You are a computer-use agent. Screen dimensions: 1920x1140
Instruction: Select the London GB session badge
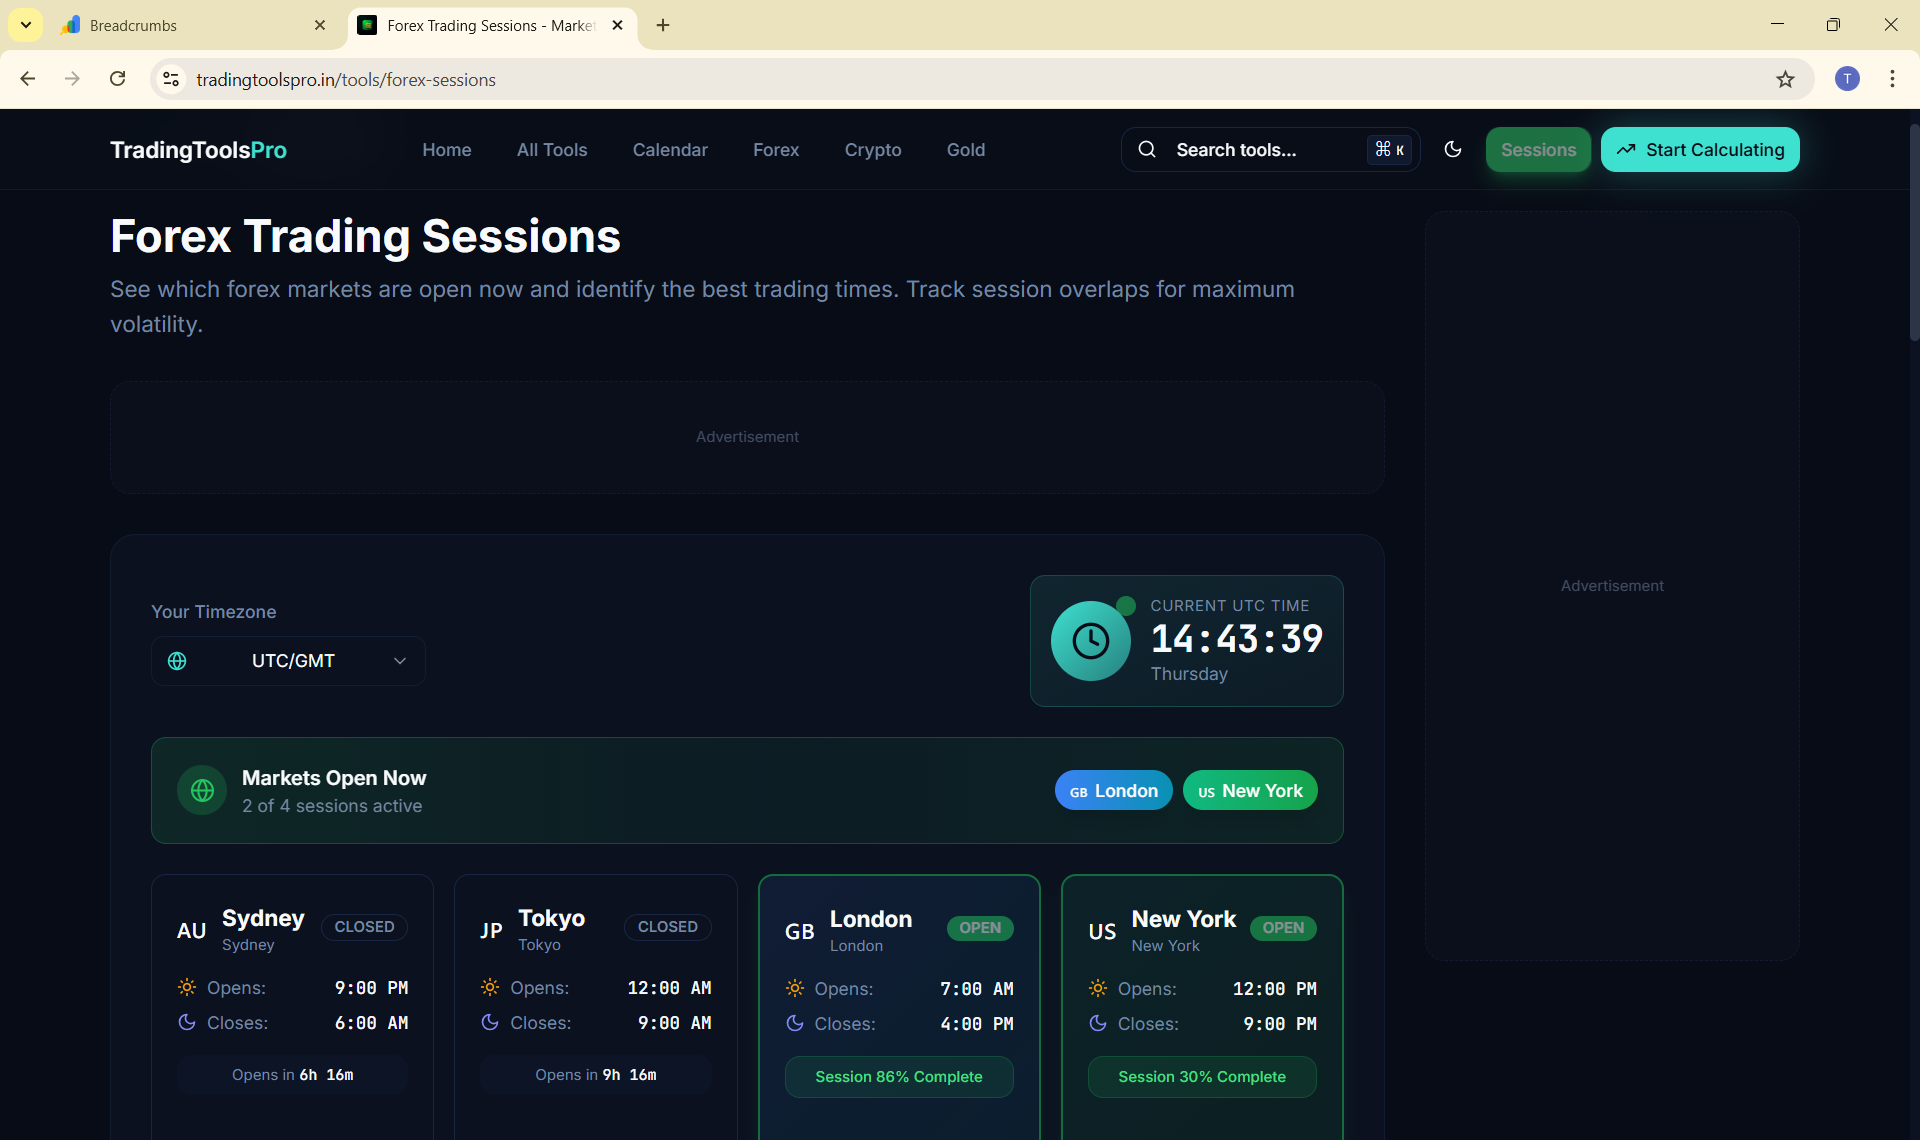1113,790
